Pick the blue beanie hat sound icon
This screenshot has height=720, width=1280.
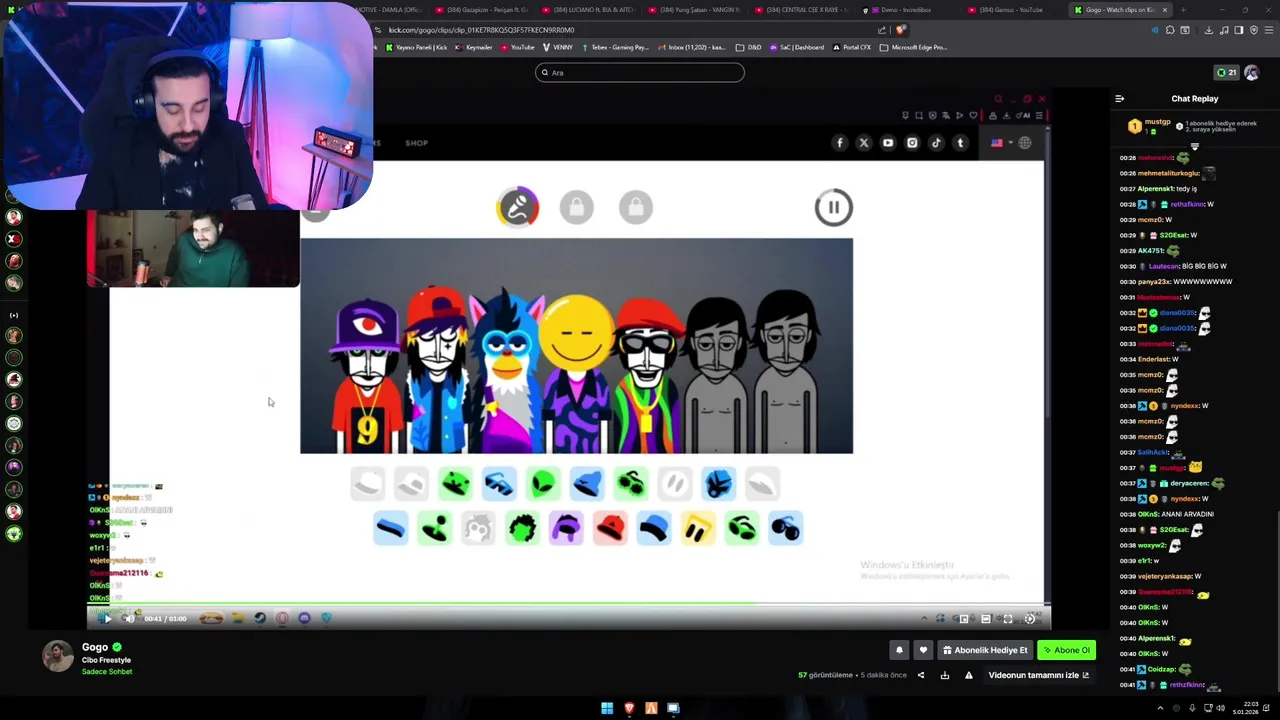pyautogui.click(x=587, y=484)
